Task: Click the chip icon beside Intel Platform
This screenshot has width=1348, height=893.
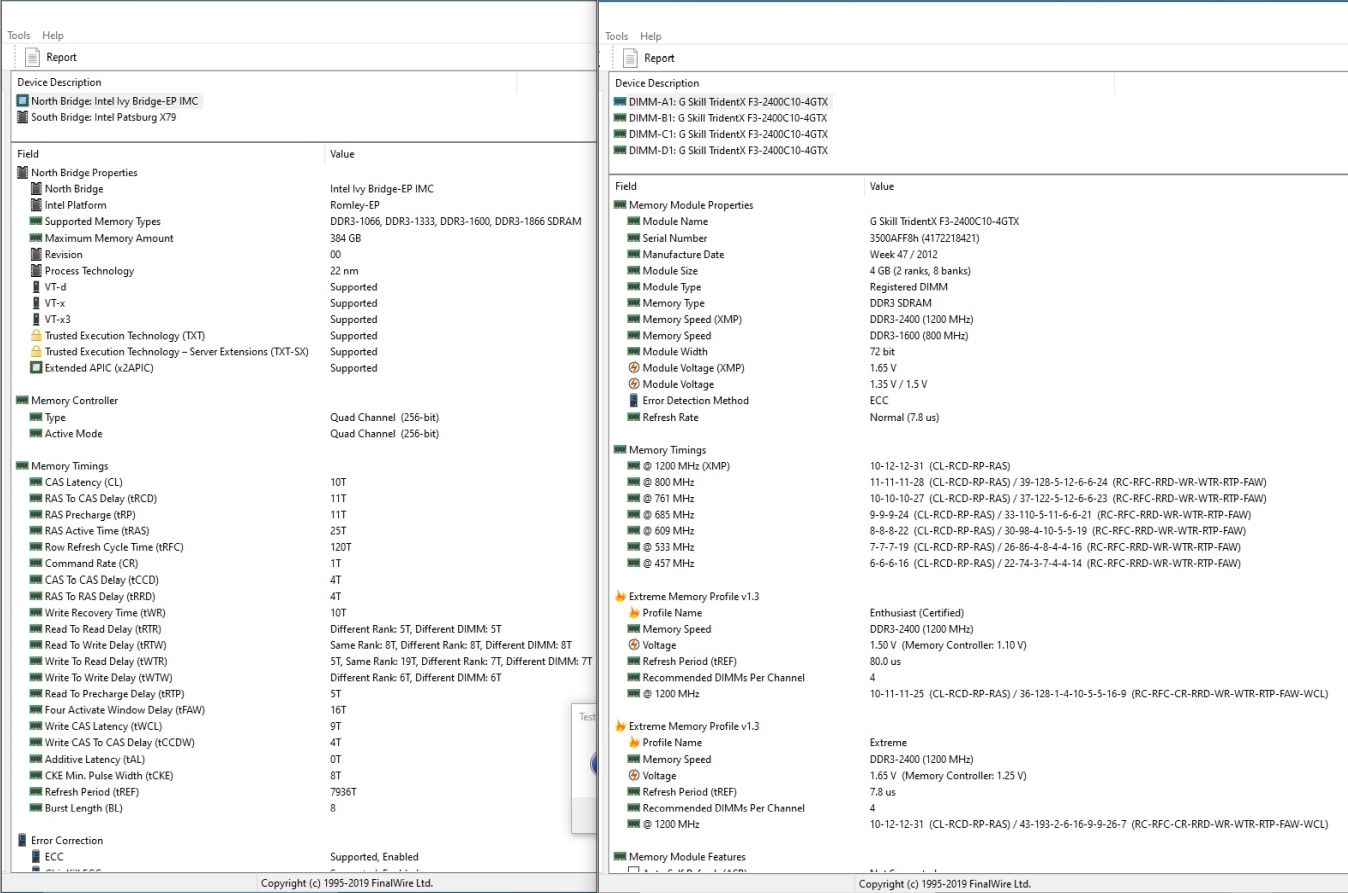Action: coord(37,205)
